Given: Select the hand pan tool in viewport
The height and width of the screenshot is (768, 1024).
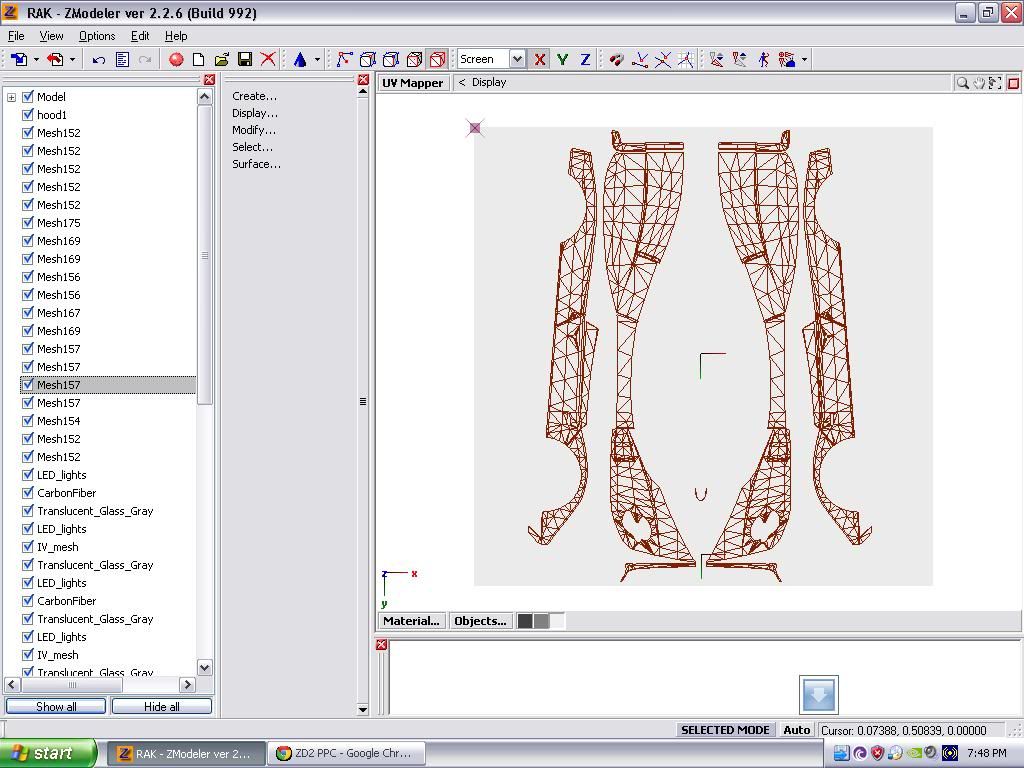Looking at the screenshot, I should (979, 83).
